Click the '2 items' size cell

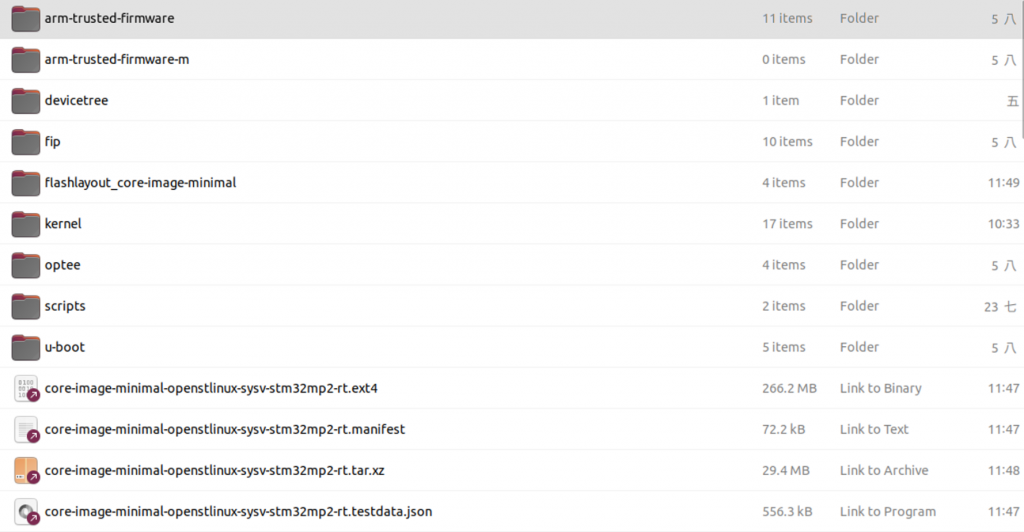pyautogui.click(x=784, y=306)
